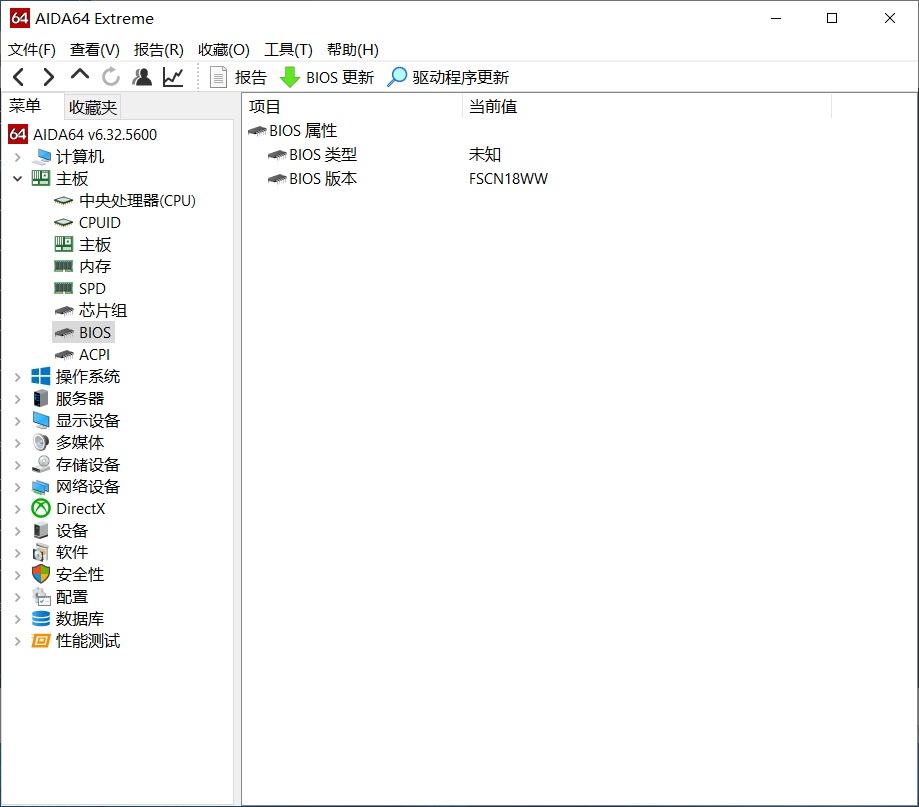Viewport: 919px width, 807px height.
Task: Click the DirectX Xbox logo icon
Action: [40, 508]
